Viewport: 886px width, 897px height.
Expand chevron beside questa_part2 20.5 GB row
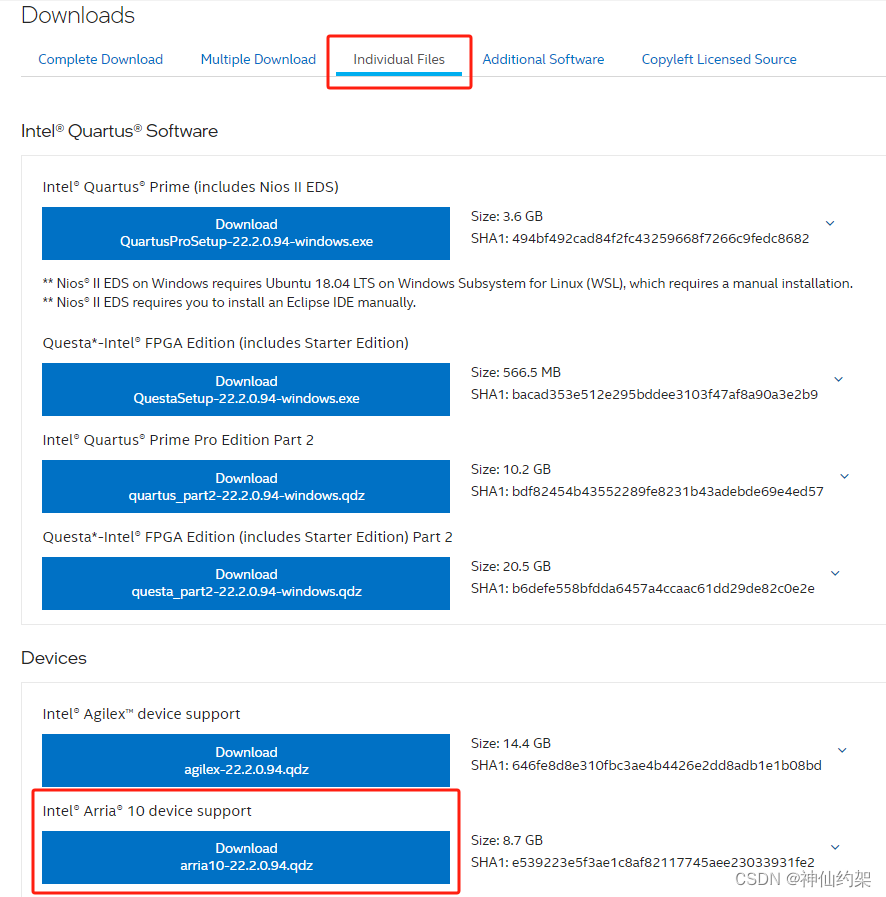click(x=835, y=573)
